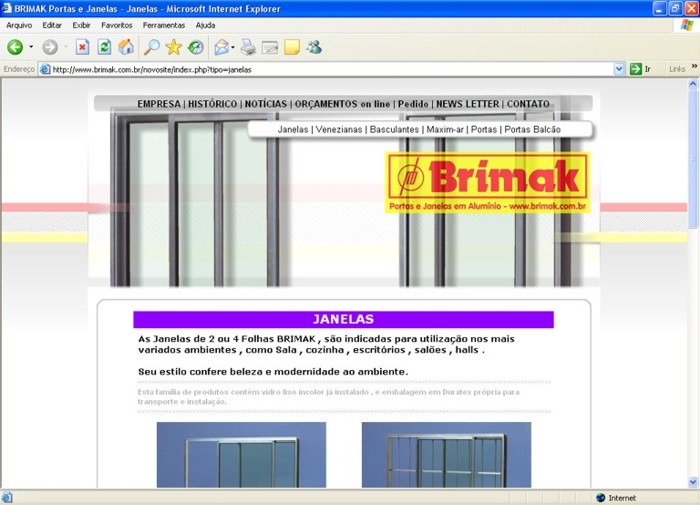
Task: Print the page with the printer icon
Action: tap(248, 47)
